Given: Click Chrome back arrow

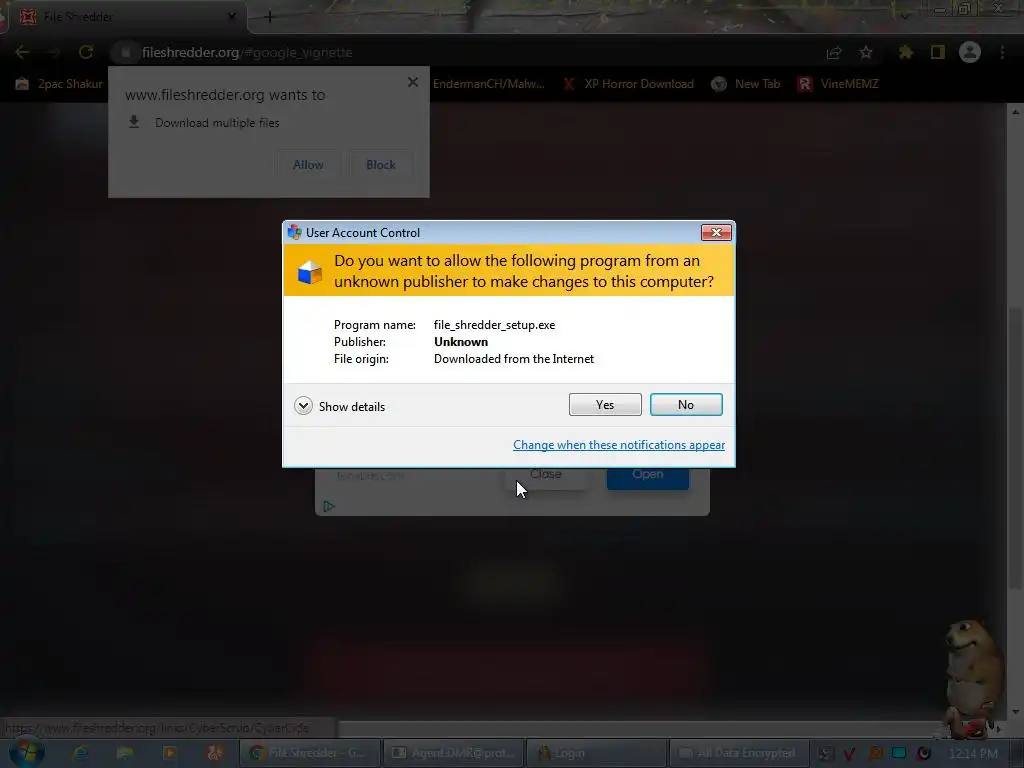Looking at the screenshot, I should [22, 52].
